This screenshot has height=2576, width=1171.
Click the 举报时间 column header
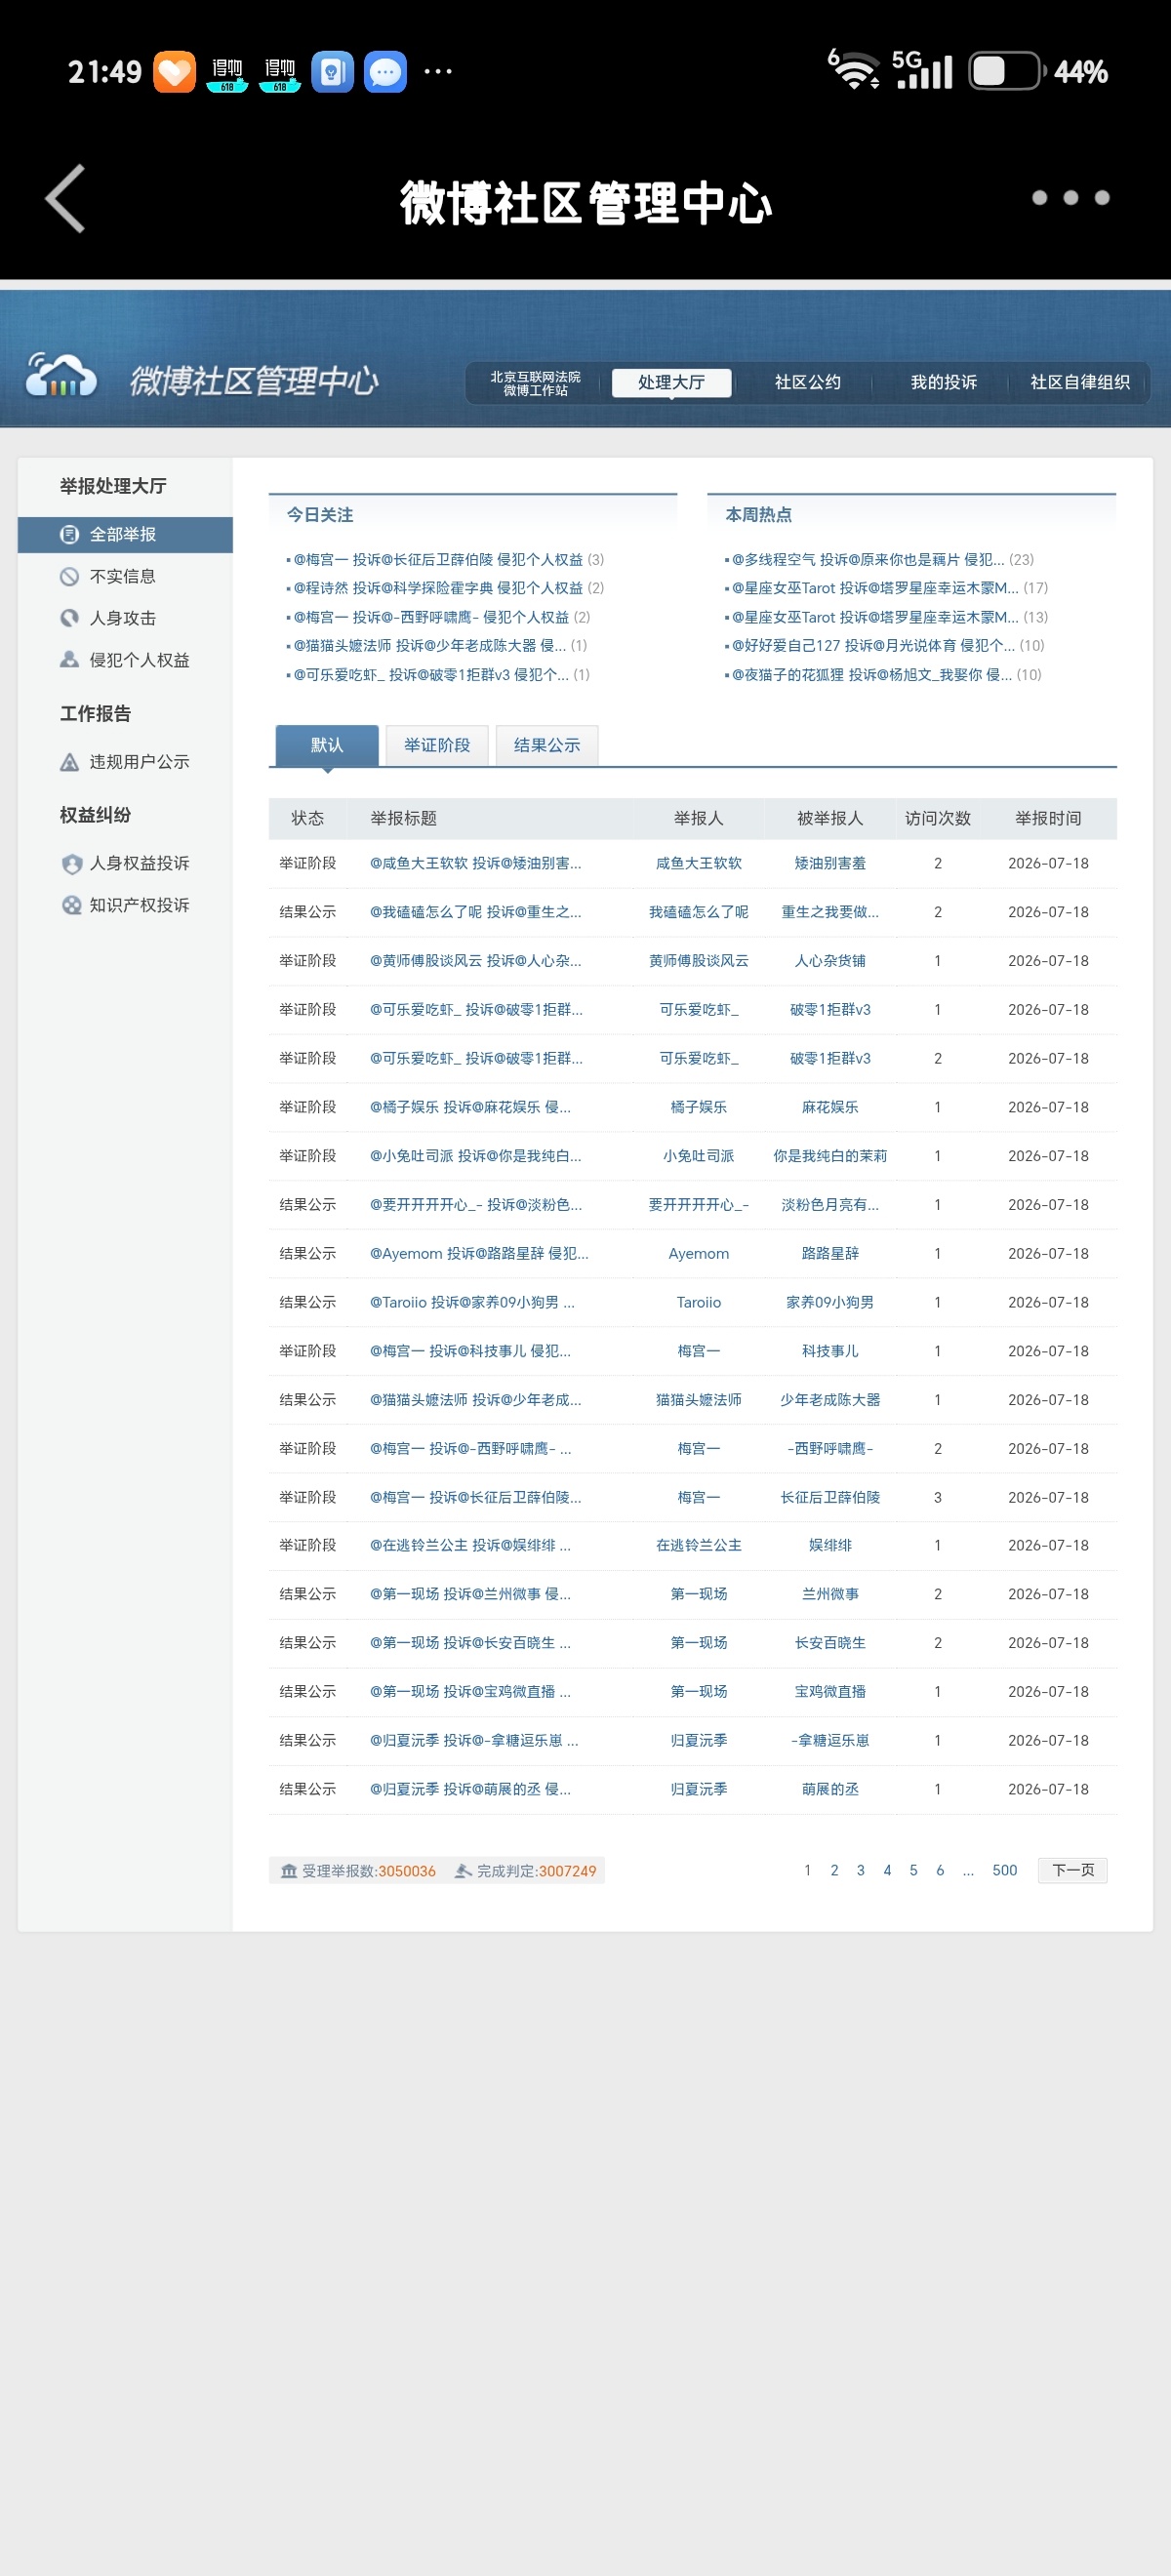pos(1048,819)
